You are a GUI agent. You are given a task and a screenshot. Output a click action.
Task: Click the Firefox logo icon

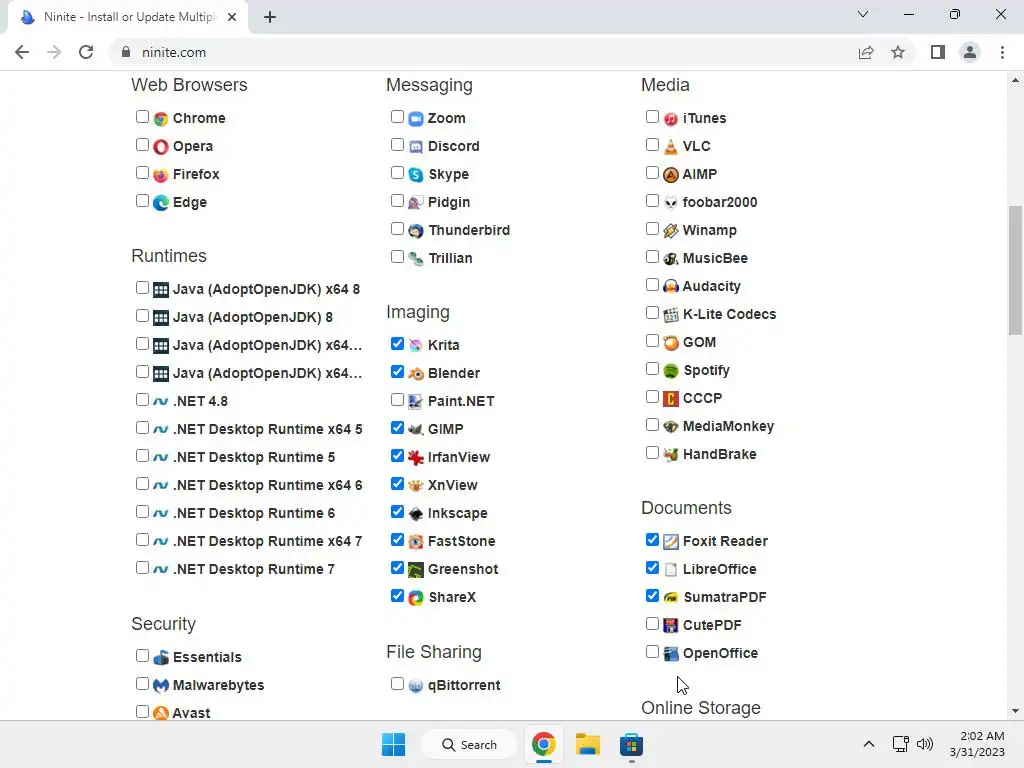[x=161, y=175]
